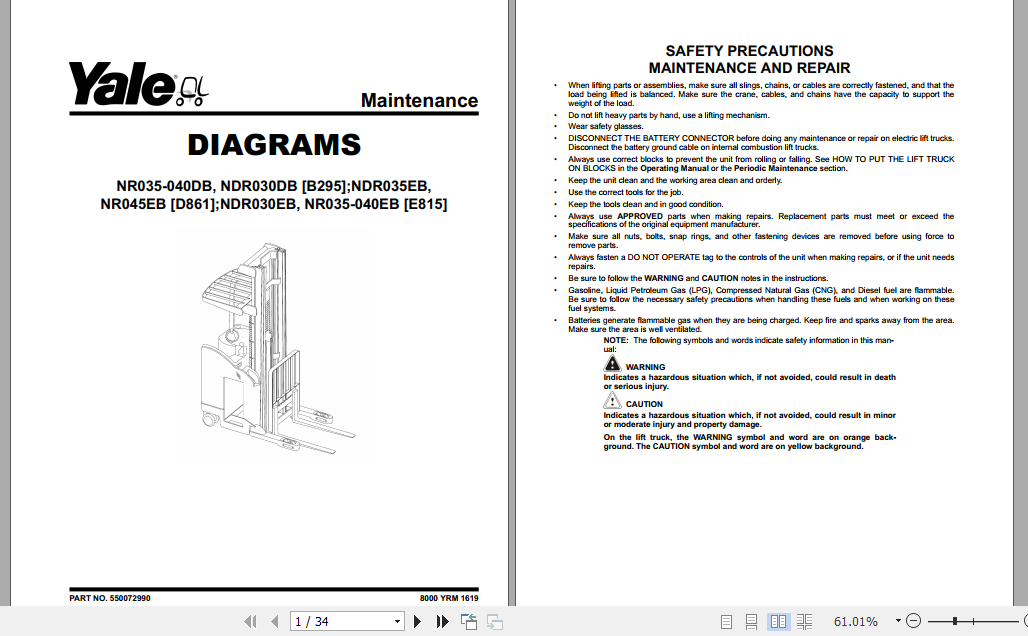Open the zoom percentage dropdown
This screenshot has width=1028, height=636.
pos(897,621)
